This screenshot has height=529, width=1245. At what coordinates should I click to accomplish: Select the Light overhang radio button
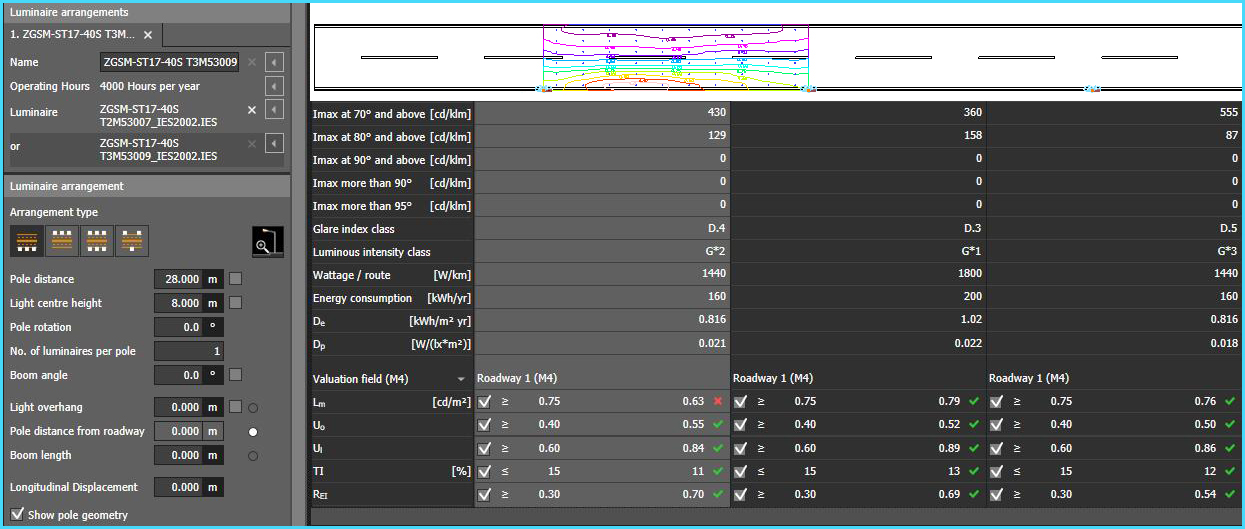(253, 407)
